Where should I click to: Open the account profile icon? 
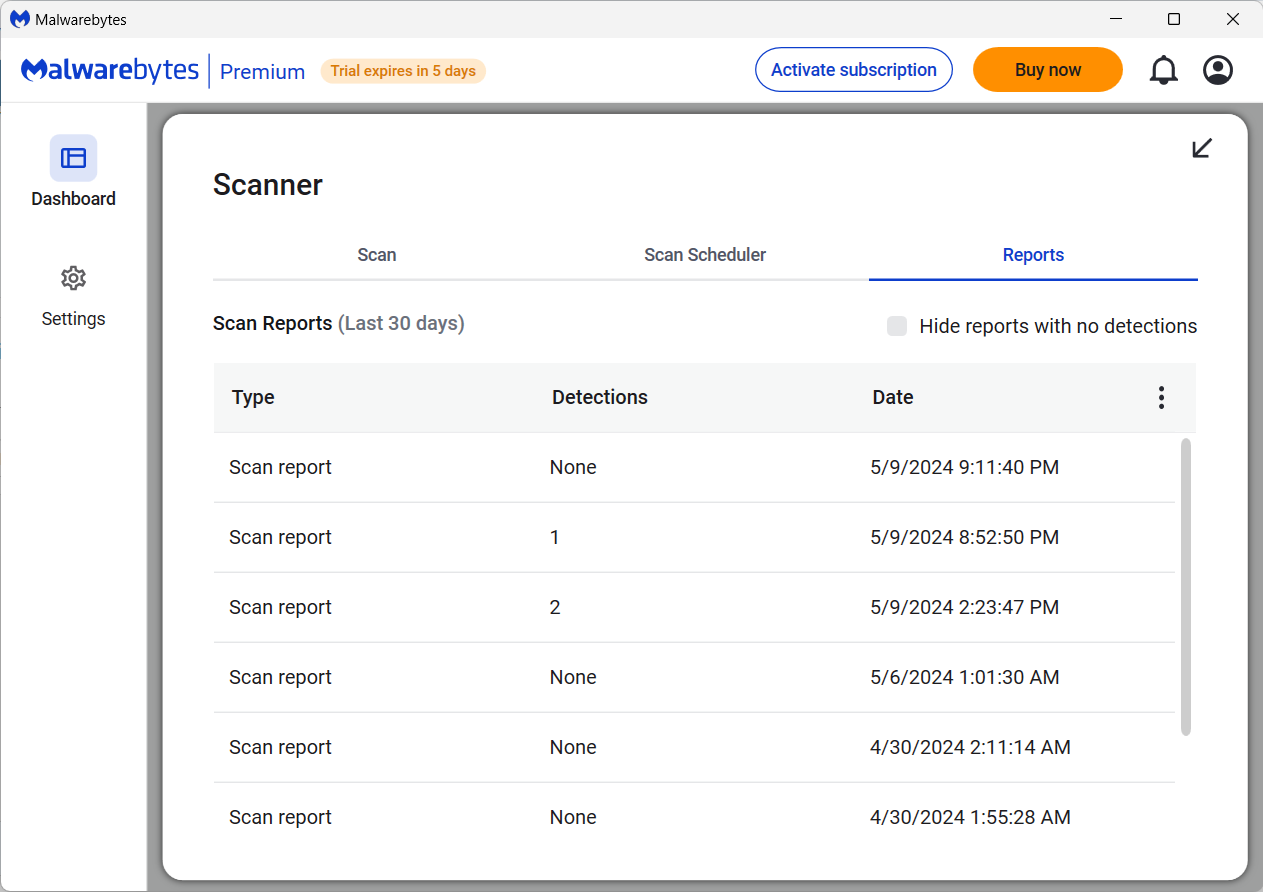[x=1217, y=70]
